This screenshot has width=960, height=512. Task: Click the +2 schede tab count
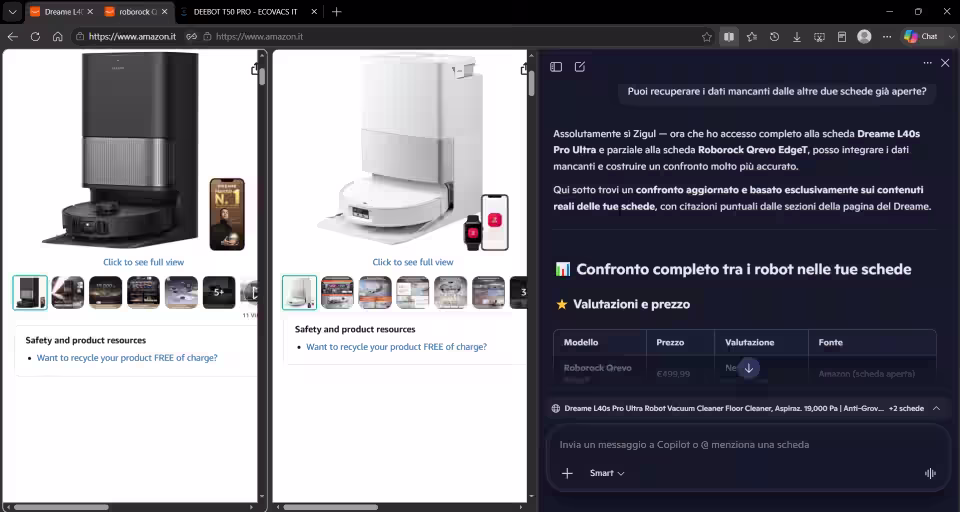[x=906, y=408]
